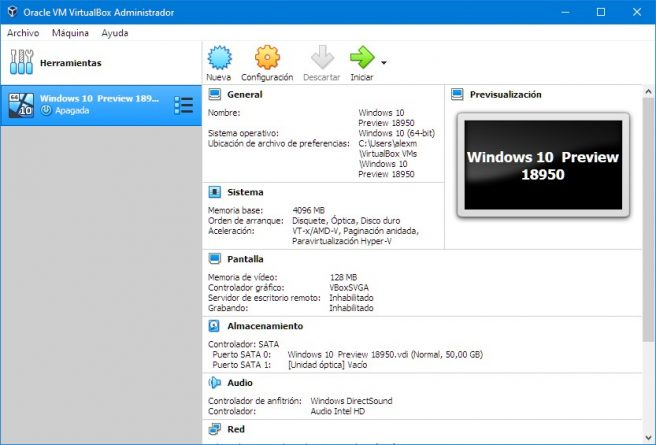Expand the Iniciar dropdown arrow
The width and height of the screenshot is (656, 445).
tap(384, 62)
